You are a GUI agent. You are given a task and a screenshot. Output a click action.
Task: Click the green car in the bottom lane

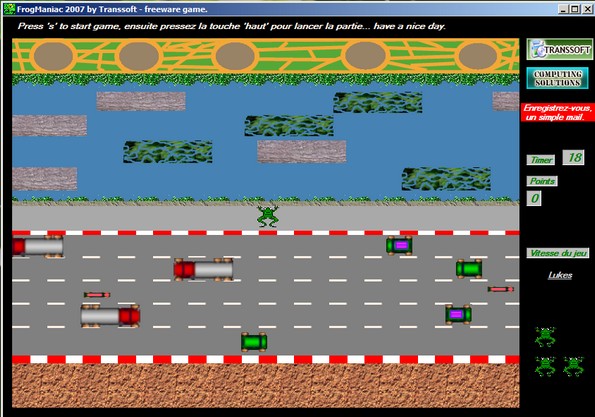[254, 342]
